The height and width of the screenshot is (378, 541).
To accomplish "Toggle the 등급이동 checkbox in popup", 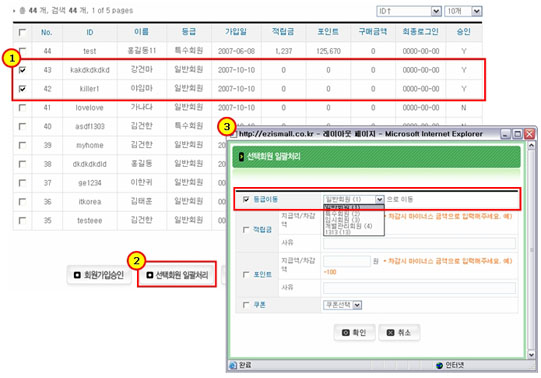I will [246, 199].
